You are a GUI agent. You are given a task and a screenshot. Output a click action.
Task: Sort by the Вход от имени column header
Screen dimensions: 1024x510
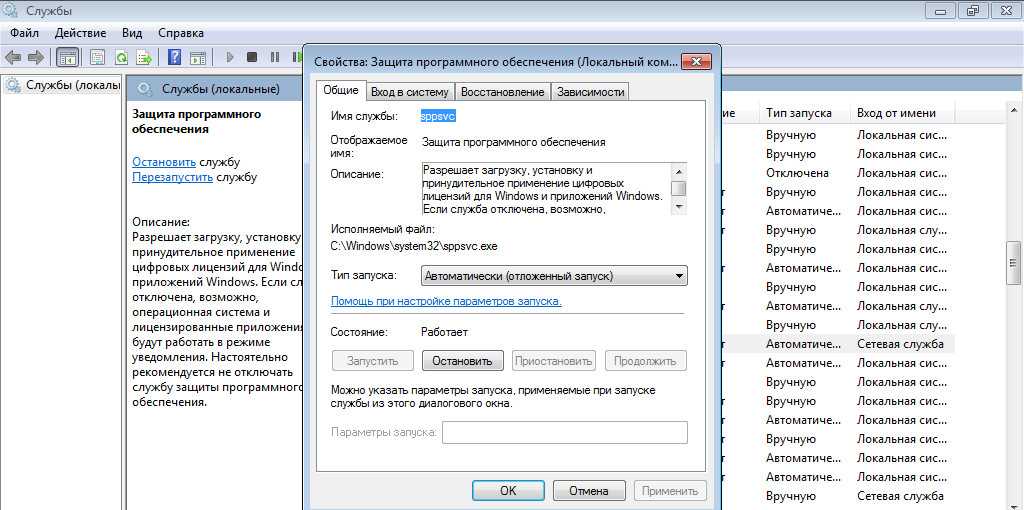(902, 113)
